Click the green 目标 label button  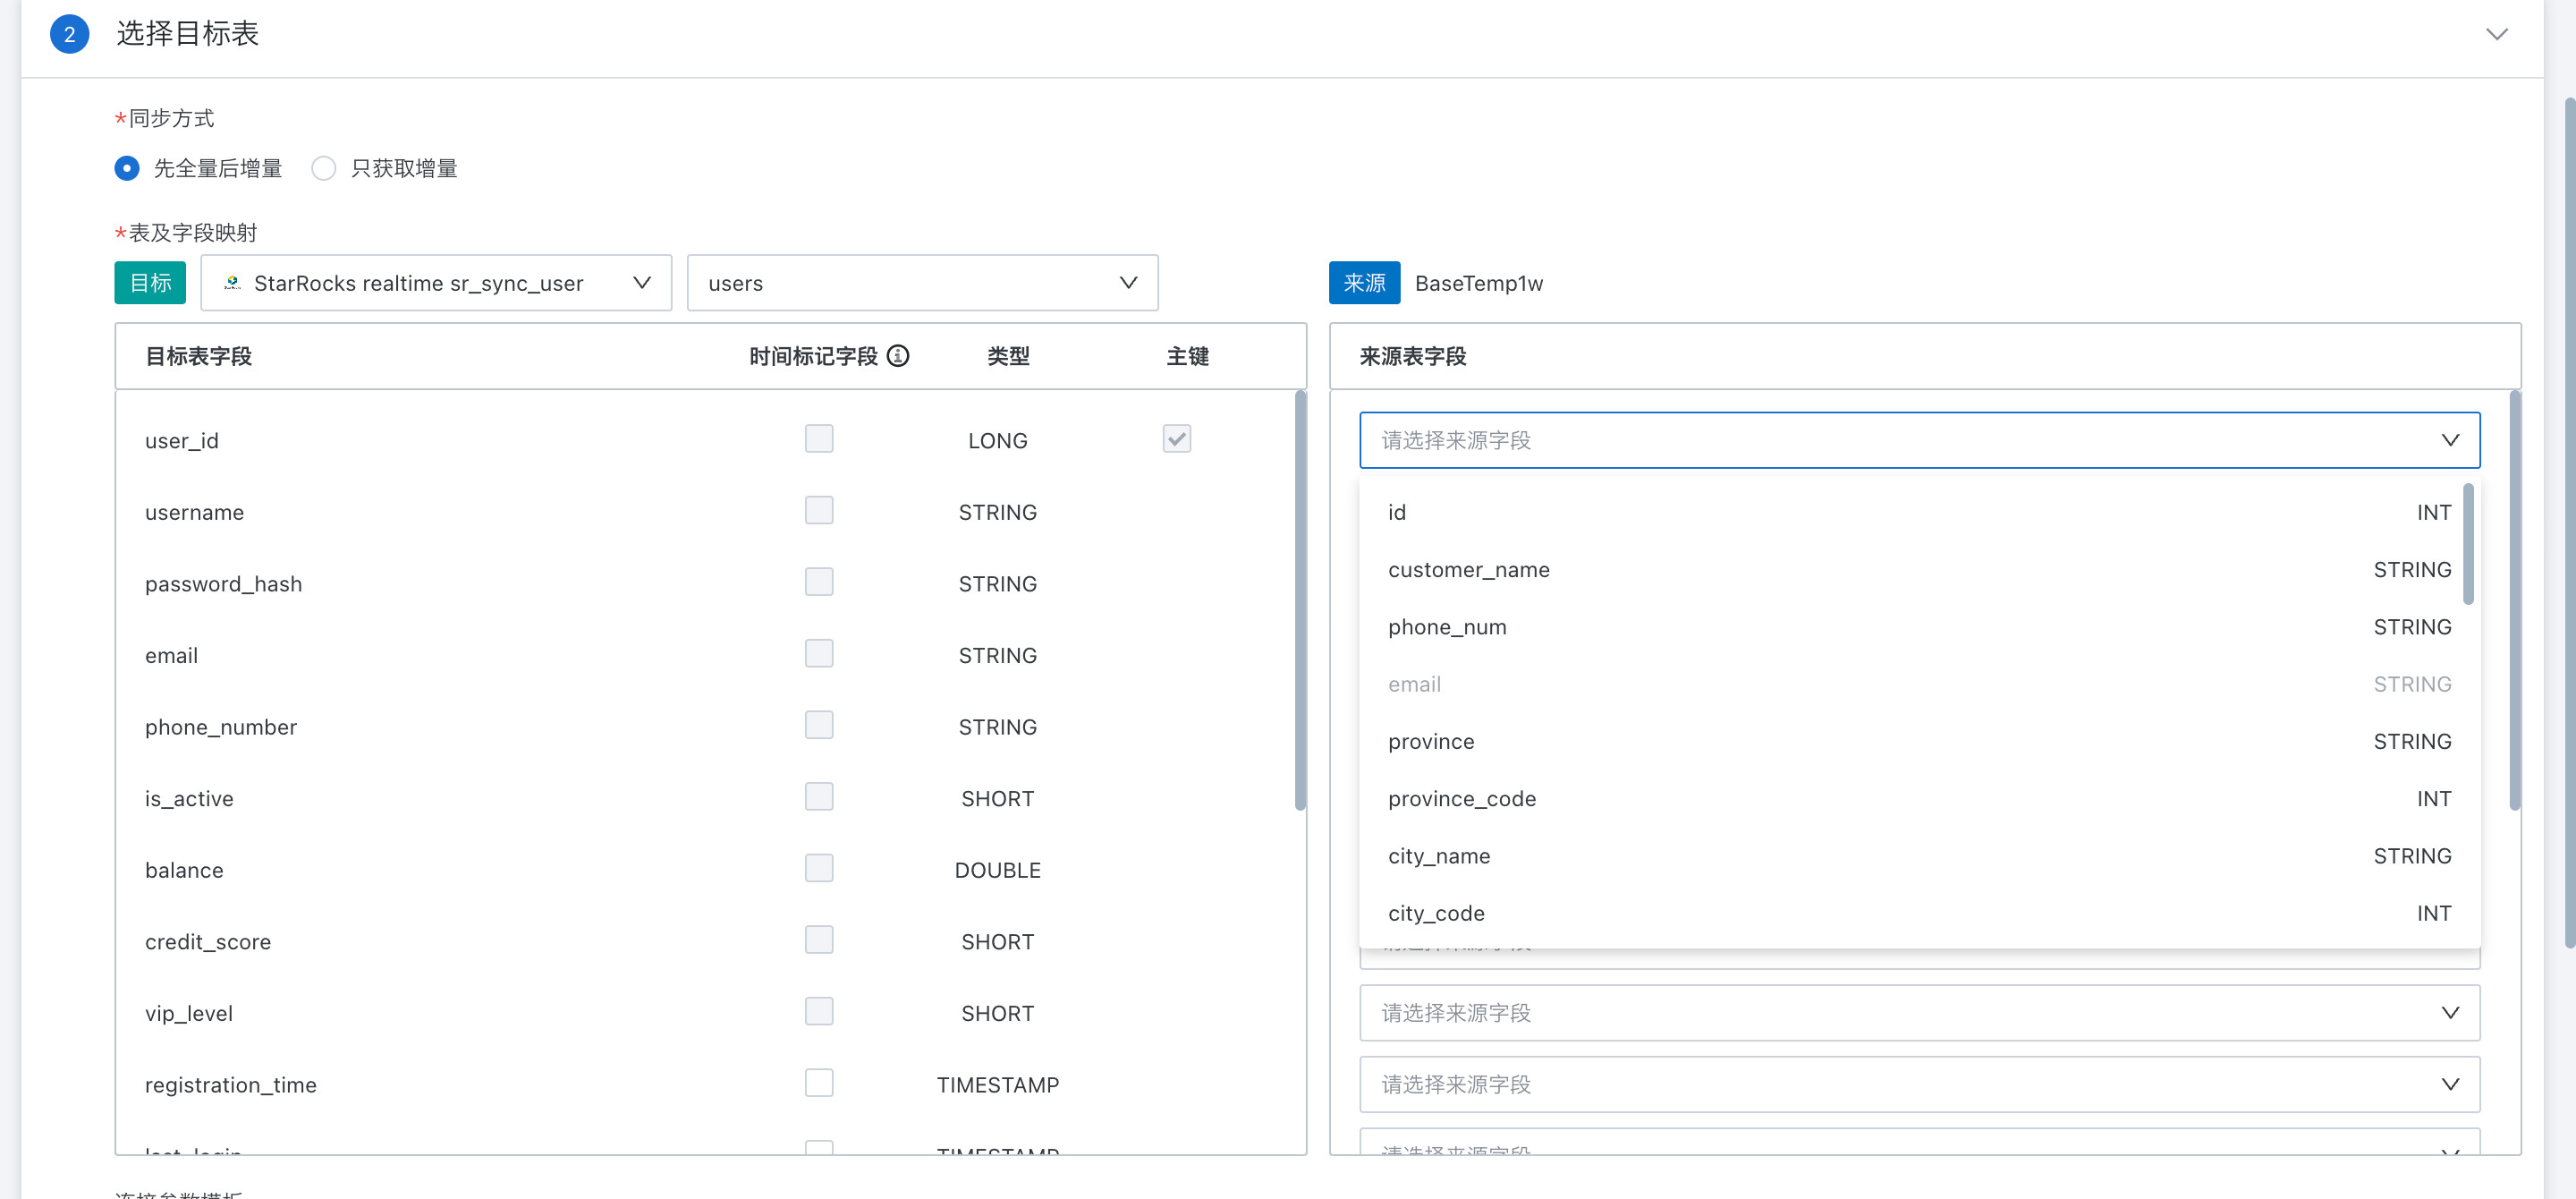(x=150, y=283)
